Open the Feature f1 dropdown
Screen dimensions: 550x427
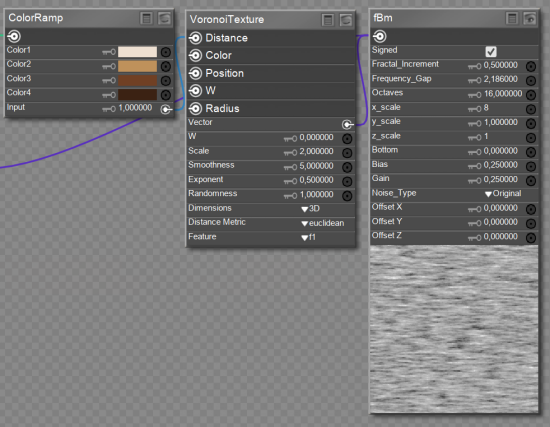click(309, 238)
